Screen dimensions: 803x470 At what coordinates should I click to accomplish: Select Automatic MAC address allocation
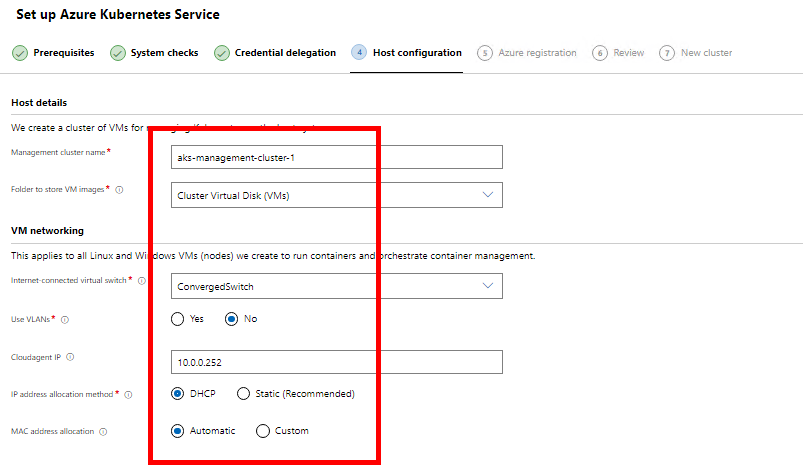tap(177, 431)
